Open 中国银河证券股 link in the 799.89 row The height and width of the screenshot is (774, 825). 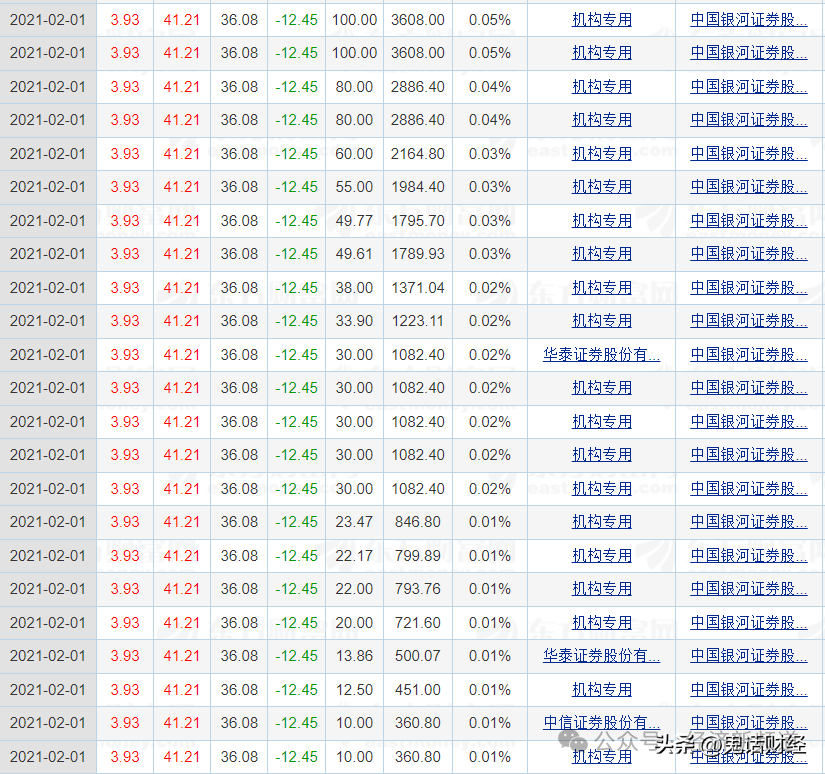click(749, 556)
